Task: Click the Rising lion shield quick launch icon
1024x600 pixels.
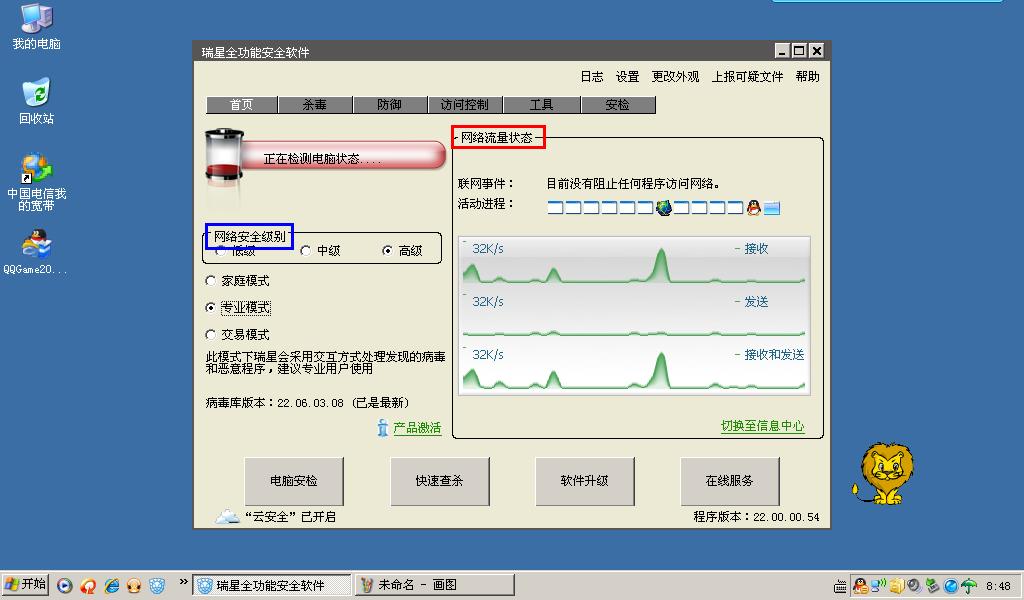Action: point(157,586)
